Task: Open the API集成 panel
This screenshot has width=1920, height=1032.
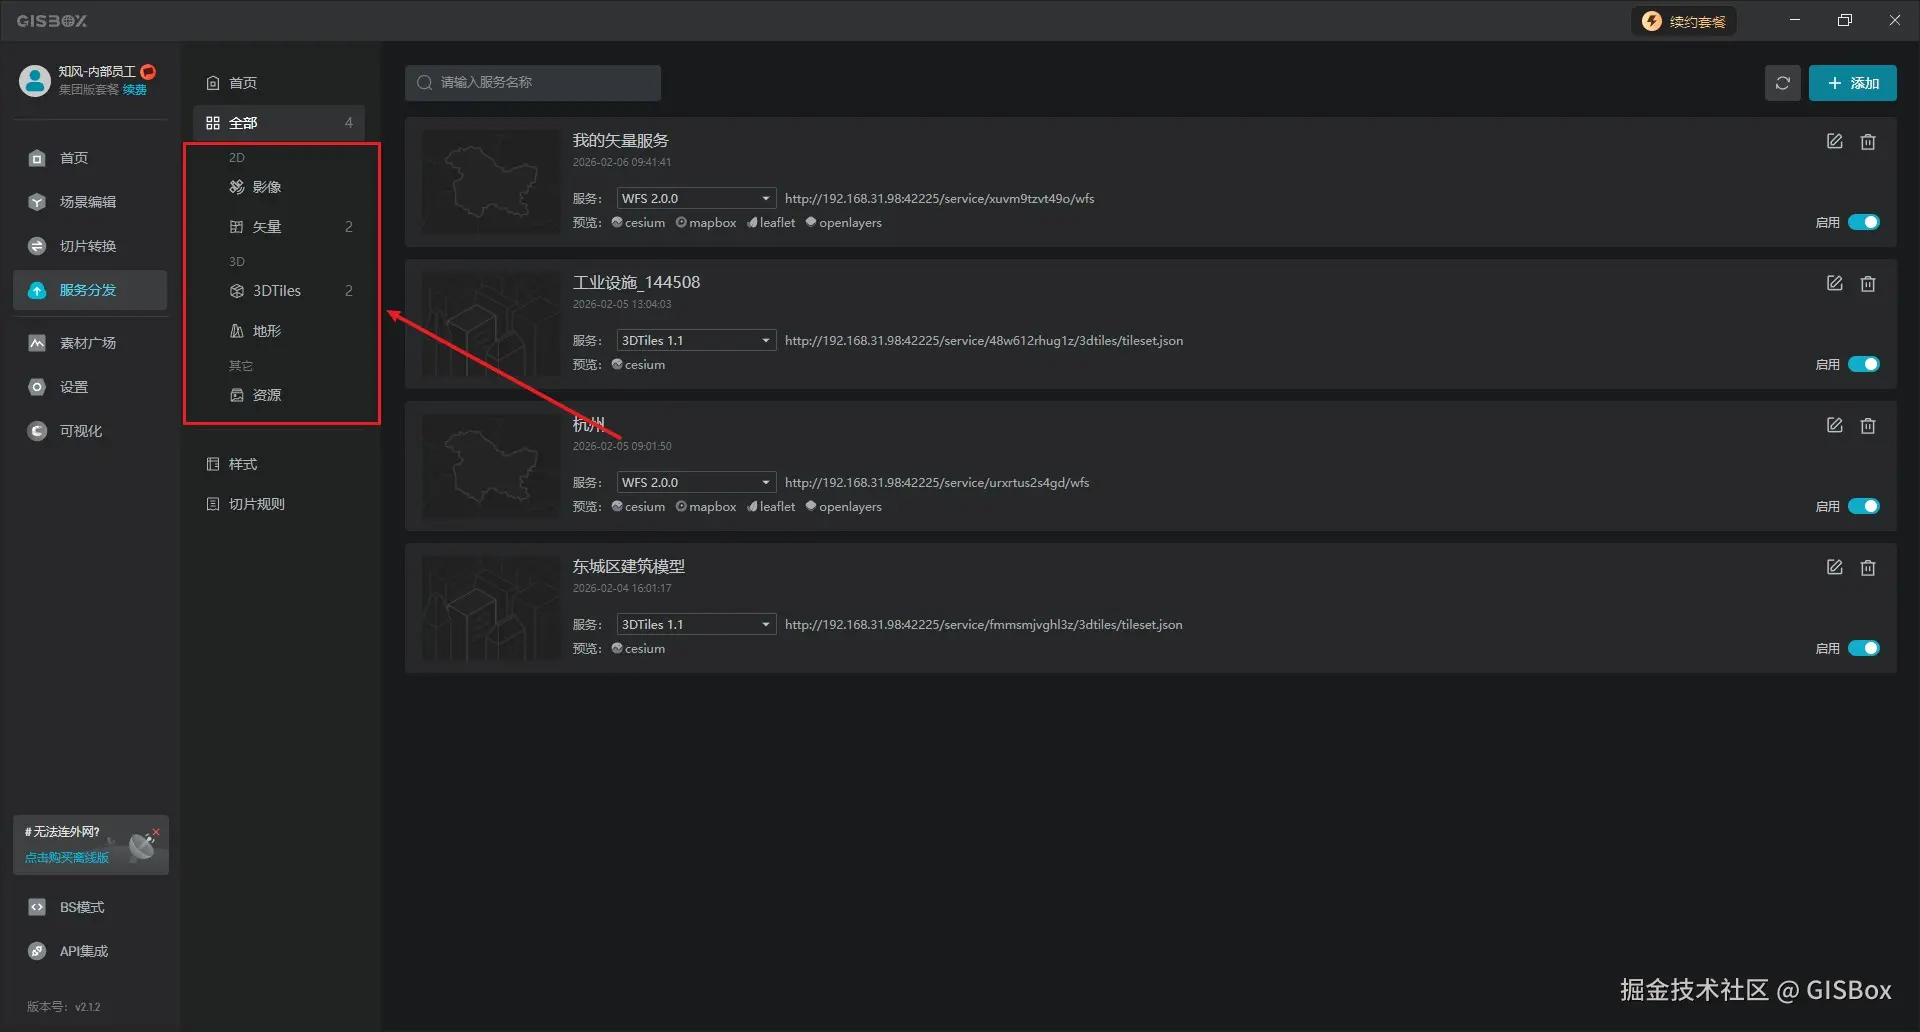Action: pyautogui.click(x=82, y=950)
